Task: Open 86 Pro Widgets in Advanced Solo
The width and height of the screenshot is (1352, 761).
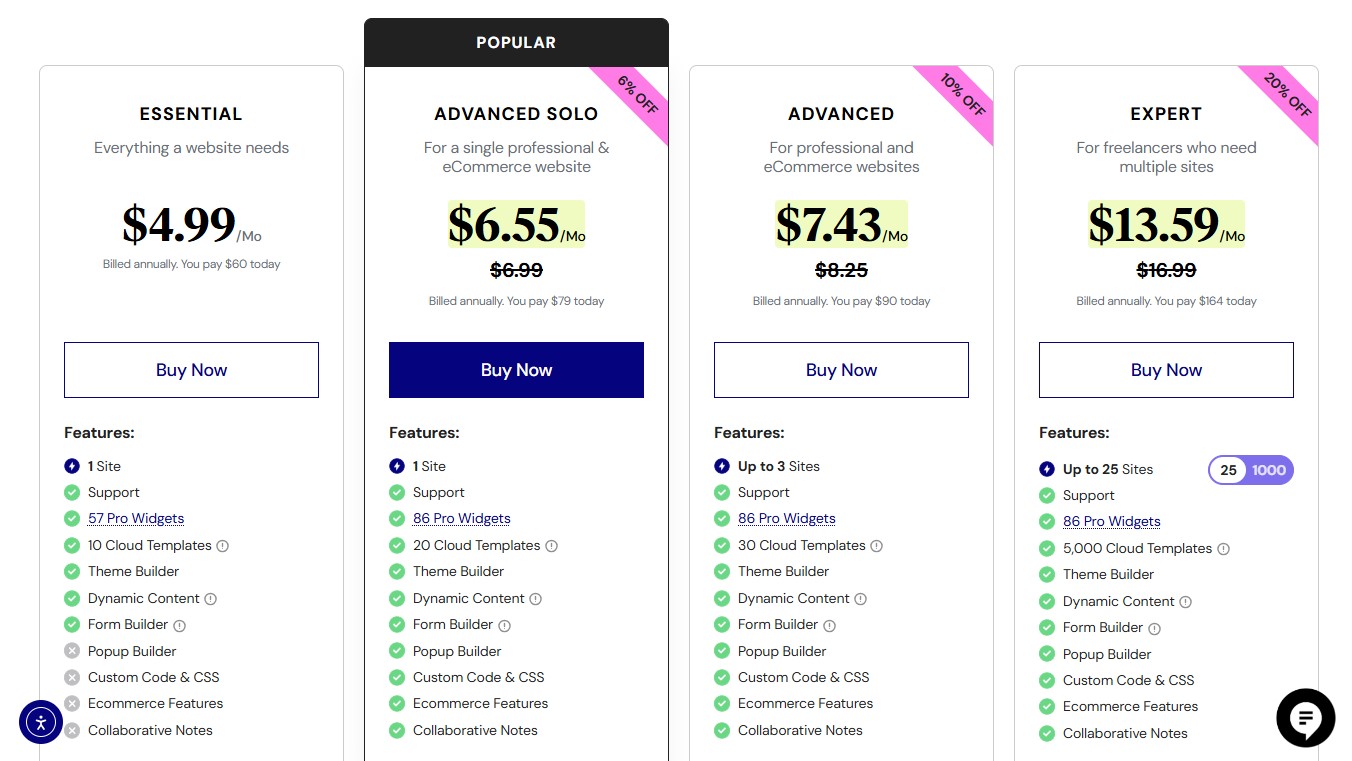Action: (461, 518)
